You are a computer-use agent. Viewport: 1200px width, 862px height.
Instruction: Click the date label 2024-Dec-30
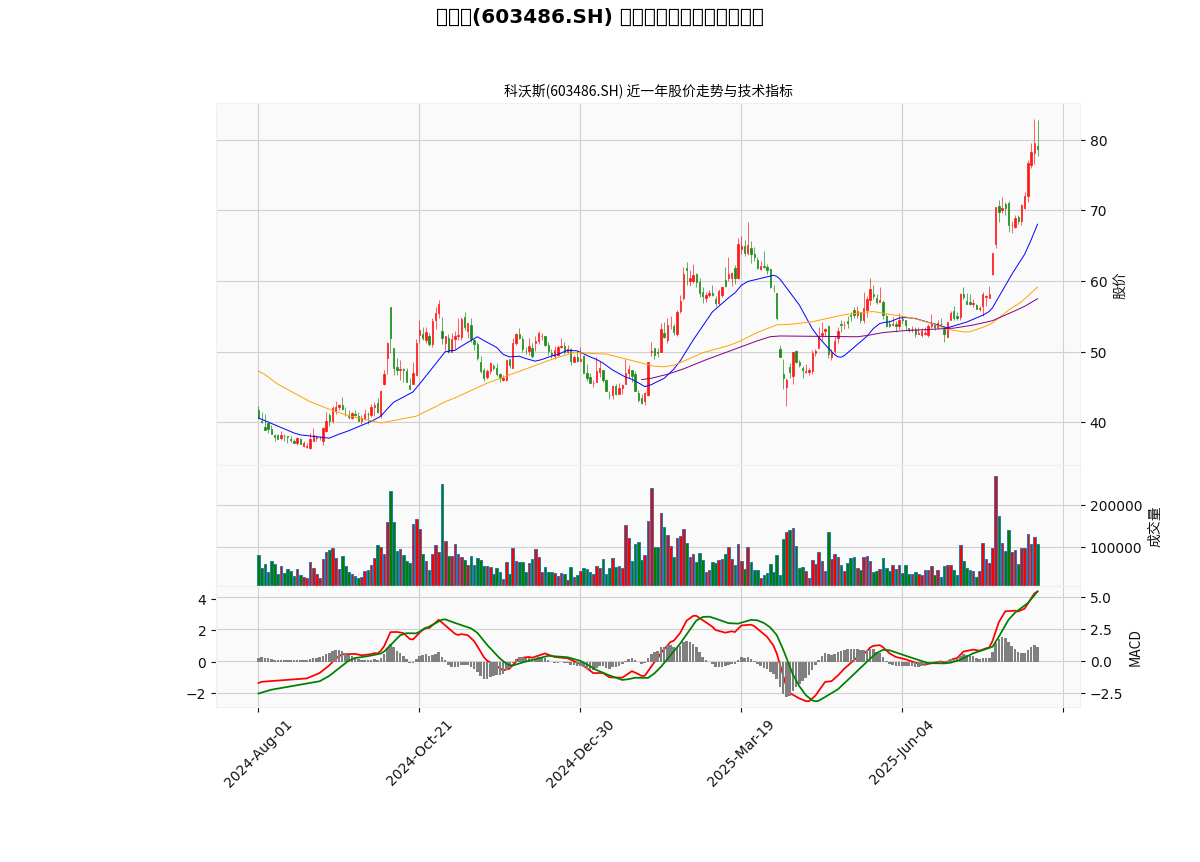click(x=580, y=753)
